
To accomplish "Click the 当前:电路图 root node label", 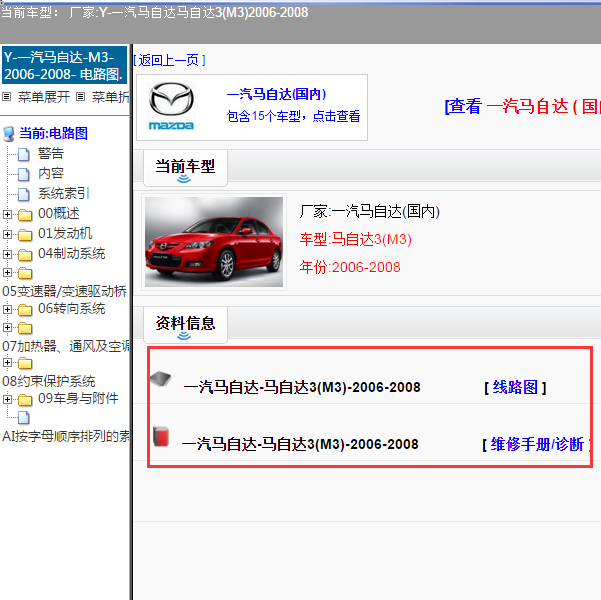I will click(53, 133).
